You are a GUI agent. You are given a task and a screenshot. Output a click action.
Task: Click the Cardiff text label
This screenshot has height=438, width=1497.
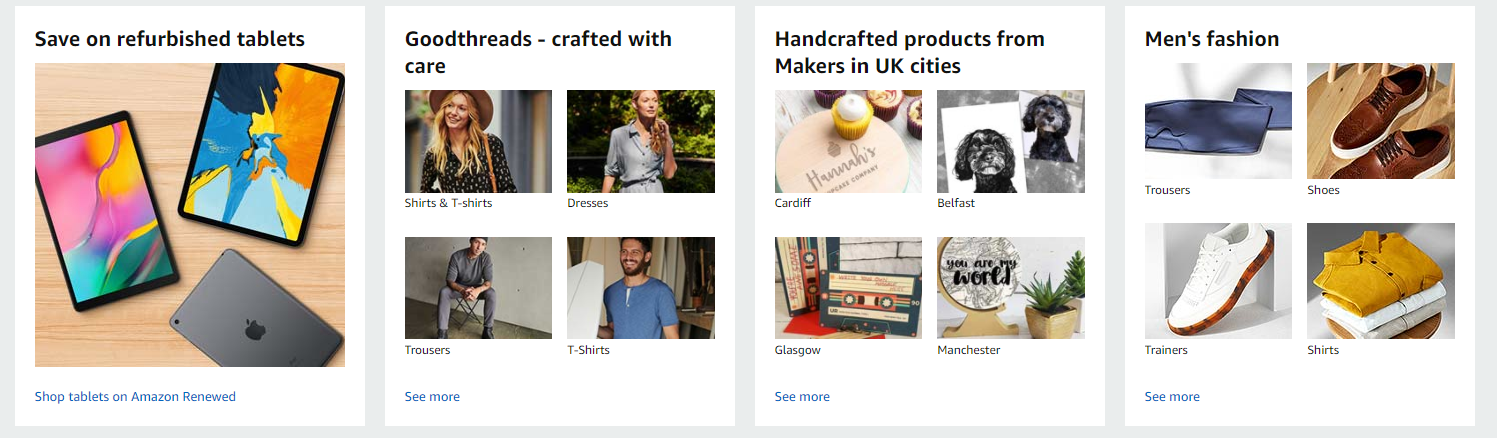[793, 203]
